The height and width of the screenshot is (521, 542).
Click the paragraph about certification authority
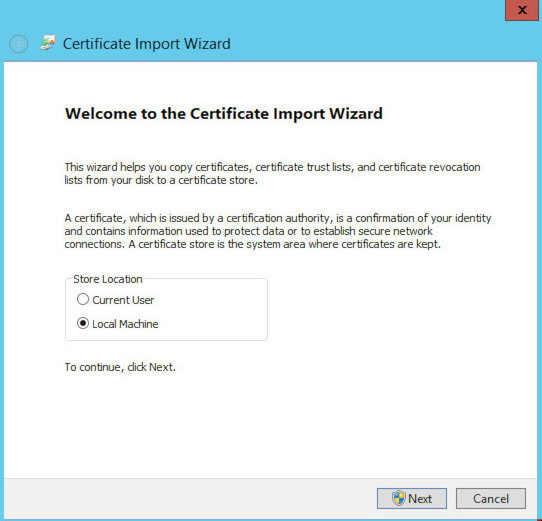(x=278, y=231)
